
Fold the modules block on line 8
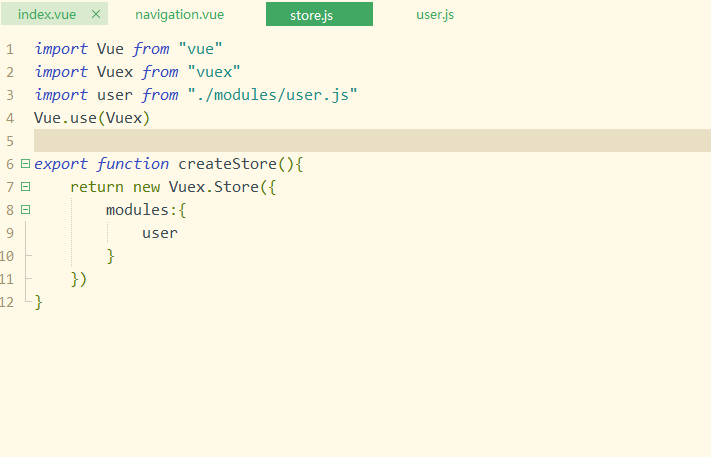(25, 210)
